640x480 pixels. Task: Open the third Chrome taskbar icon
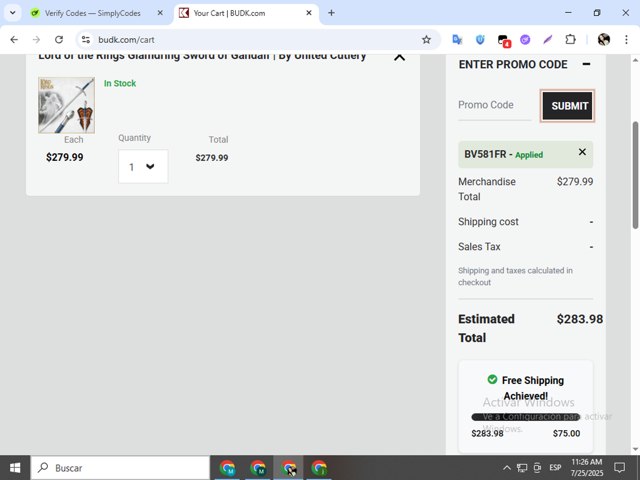[289, 468]
